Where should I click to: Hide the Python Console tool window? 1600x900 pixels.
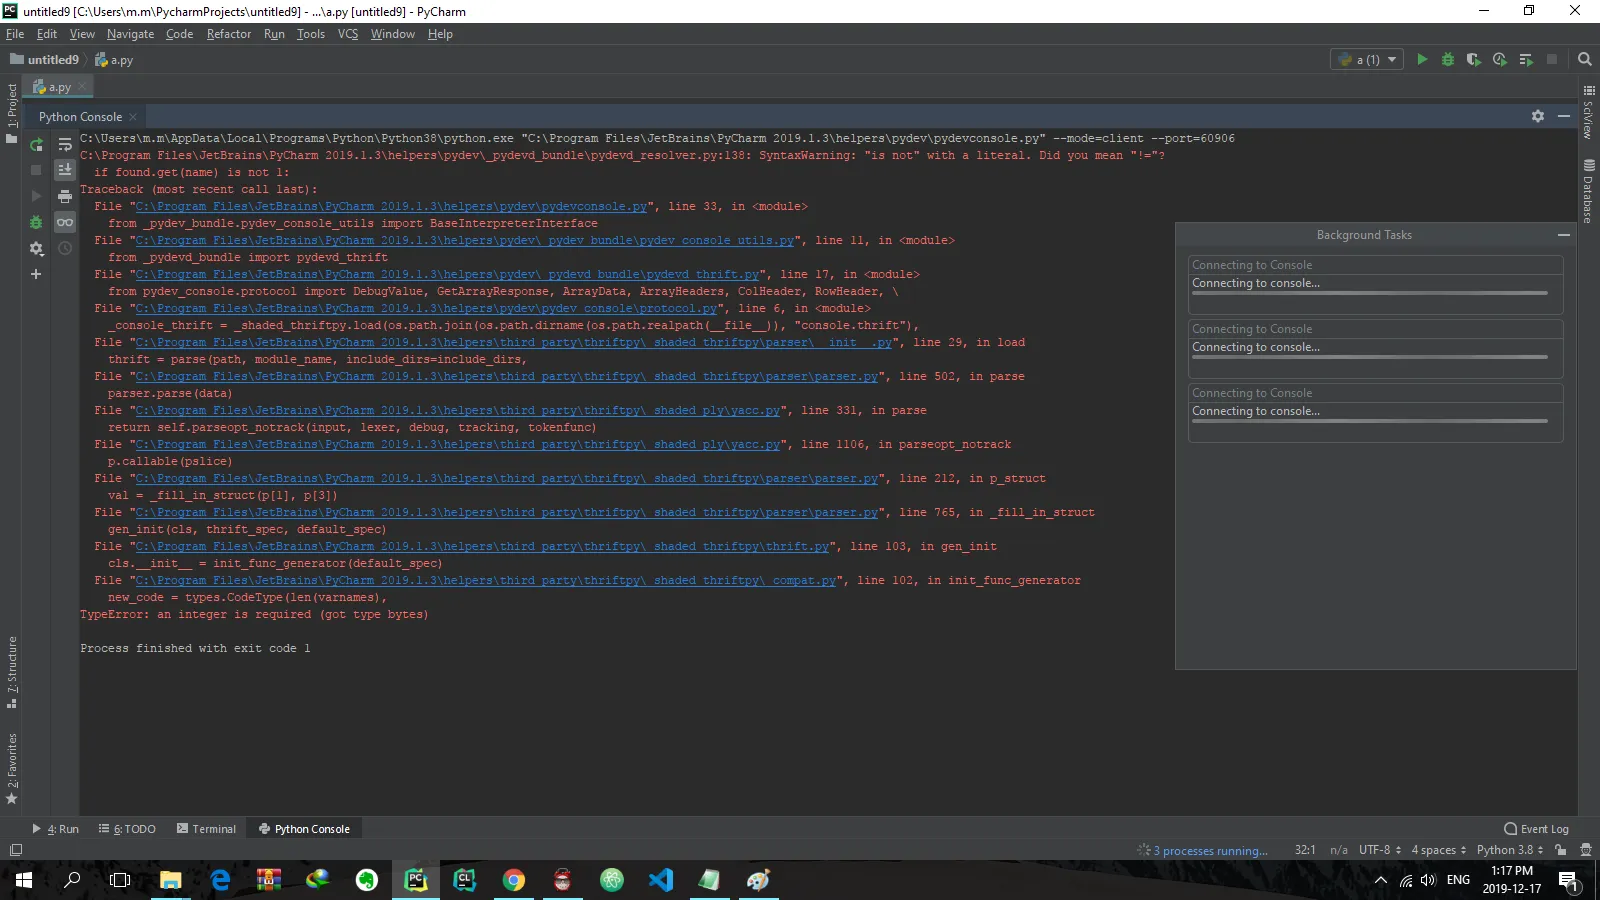(1564, 116)
